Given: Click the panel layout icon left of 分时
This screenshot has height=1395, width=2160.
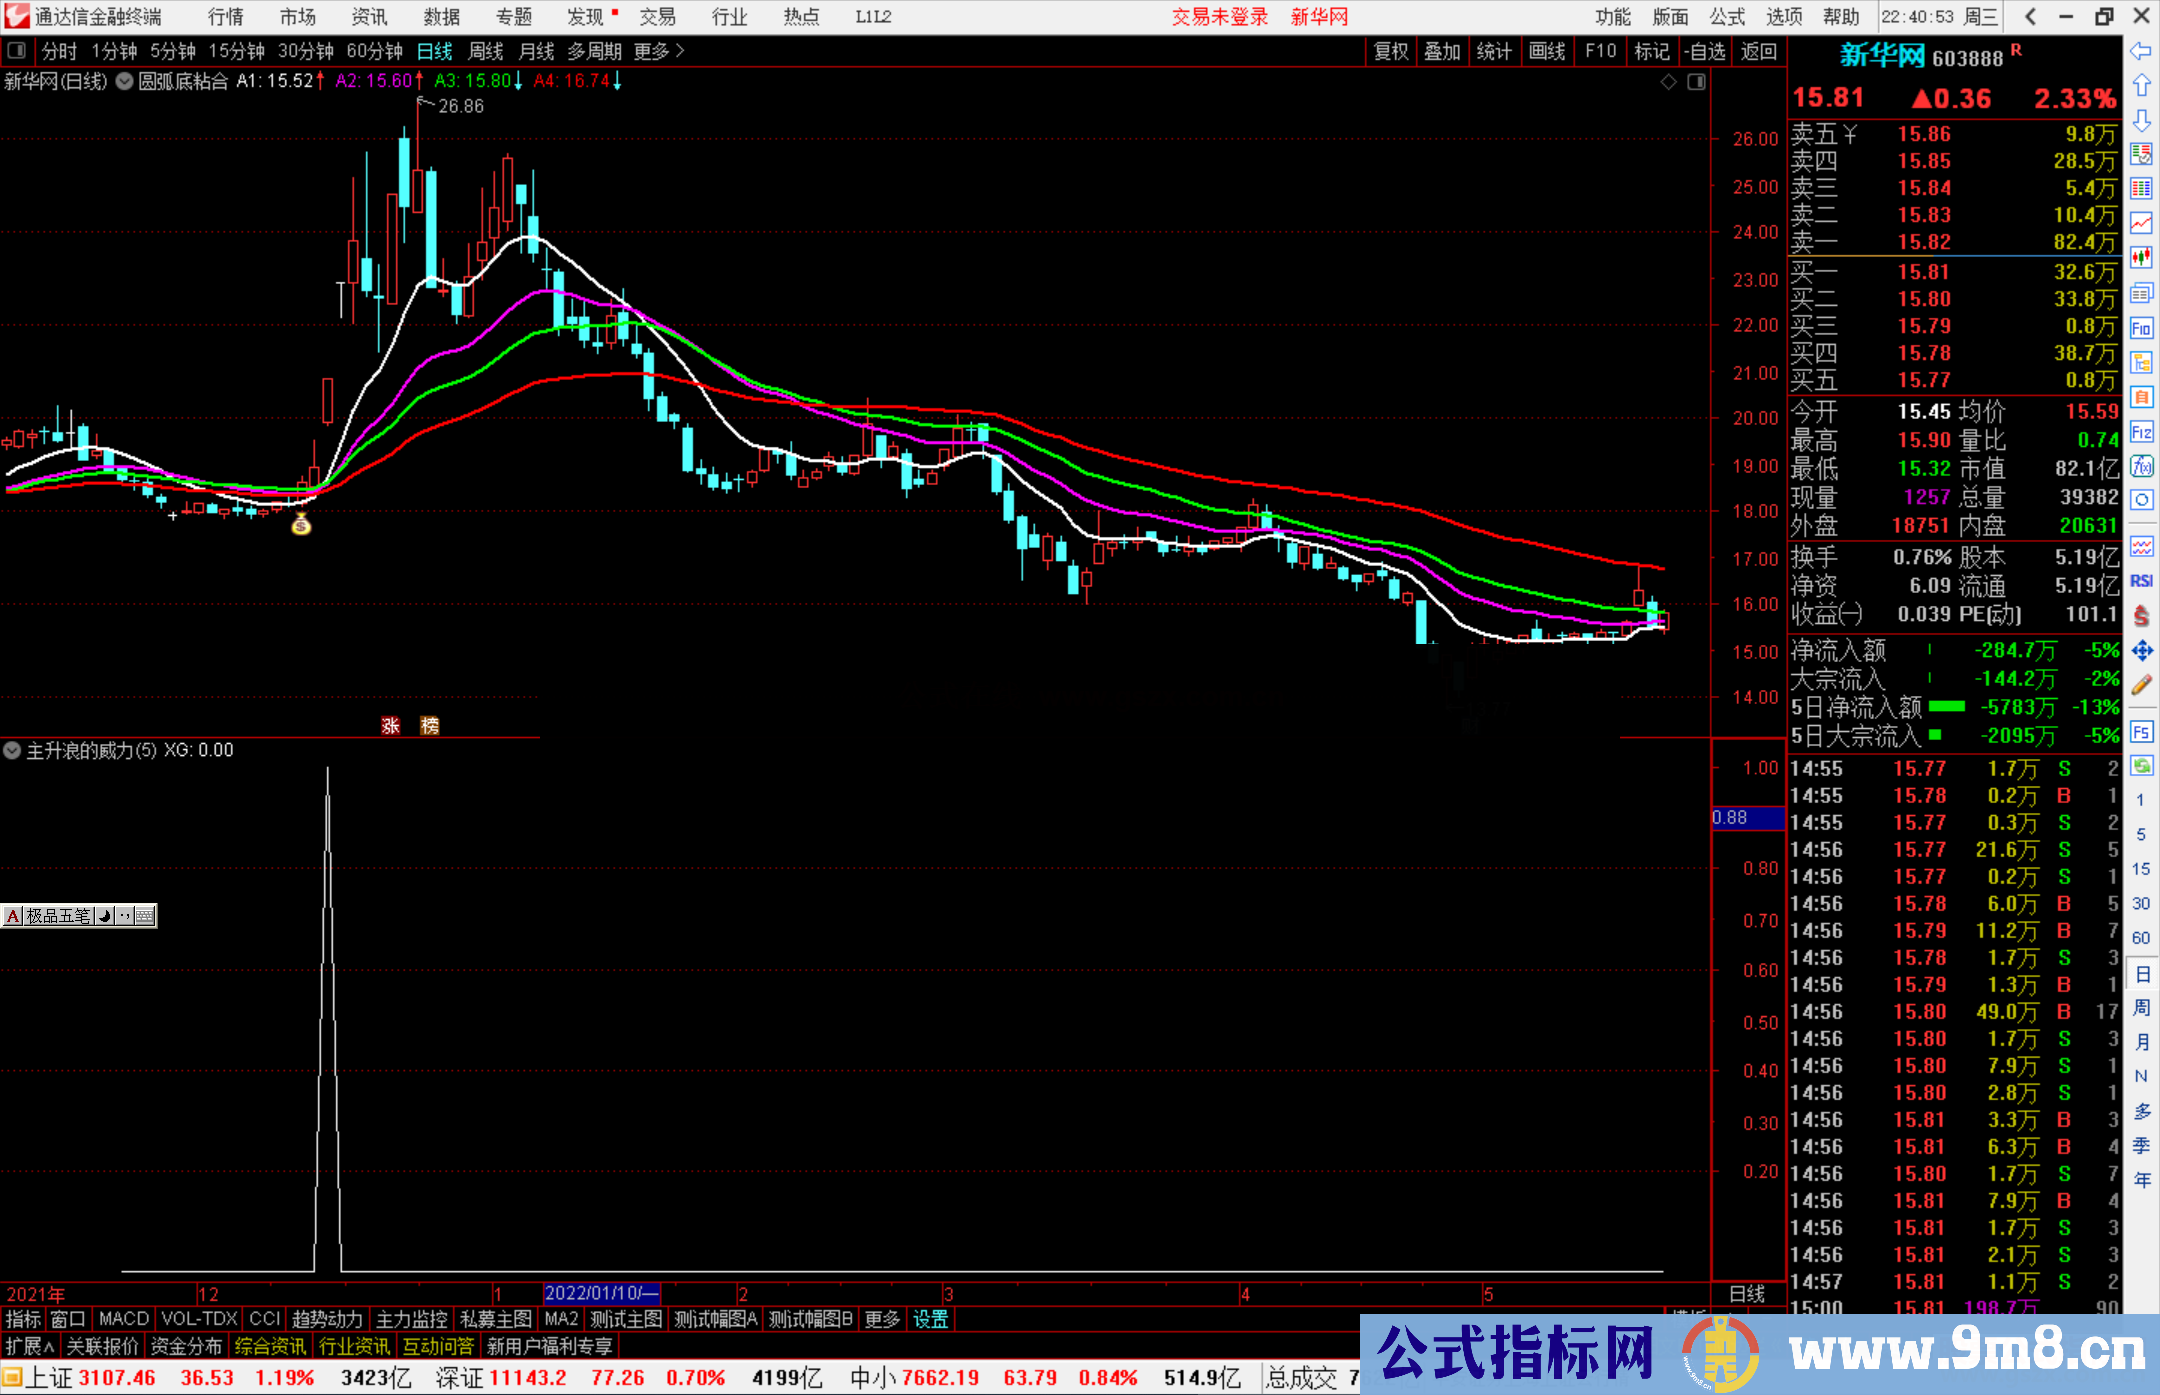Looking at the screenshot, I should tap(17, 51).
